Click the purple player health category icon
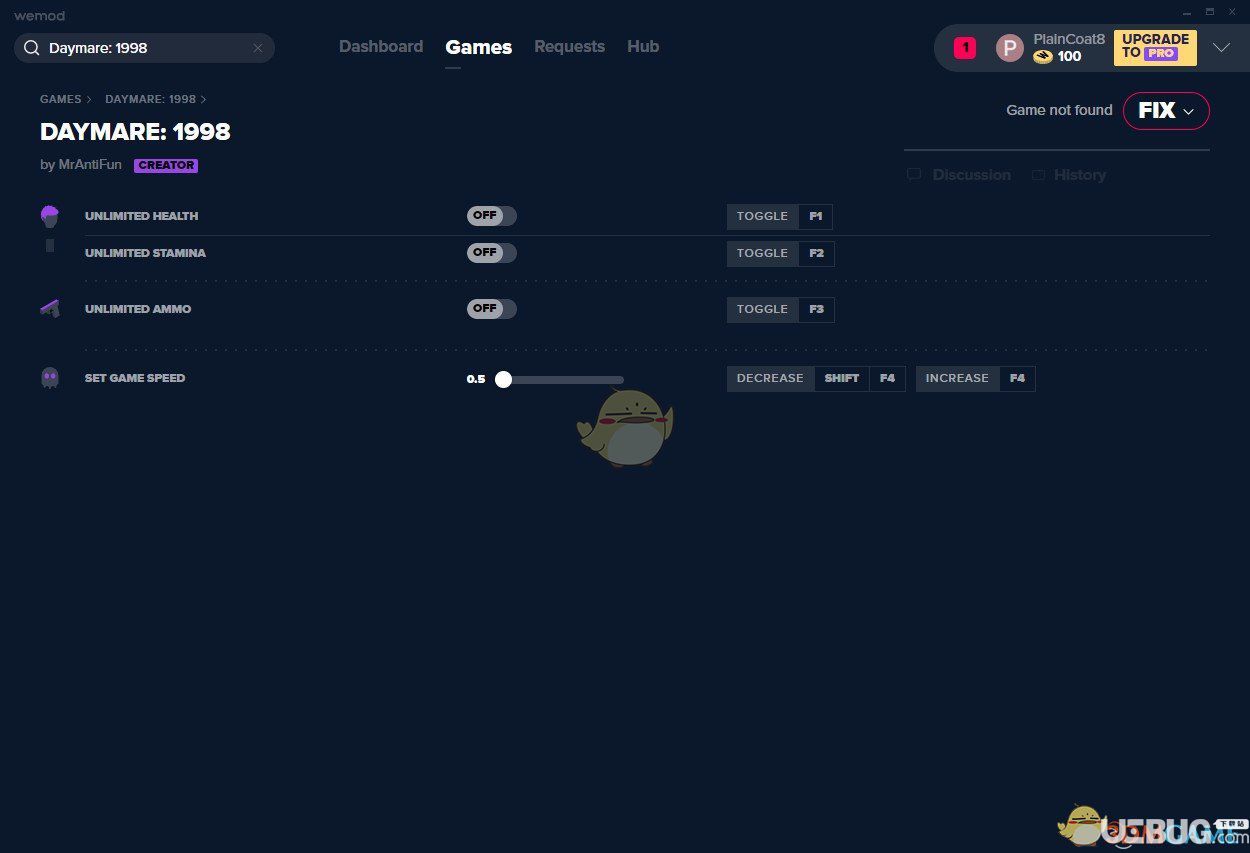The width and height of the screenshot is (1250, 853). pos(50,216)
